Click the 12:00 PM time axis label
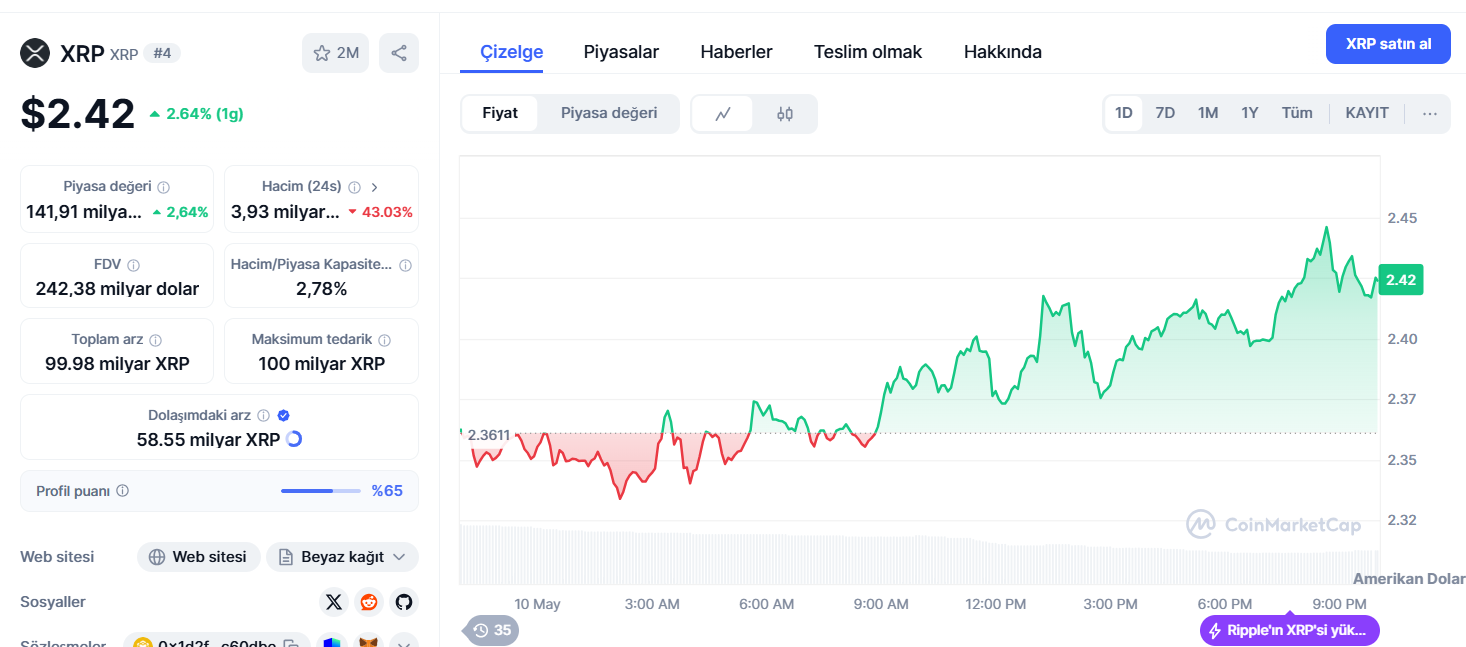 click(995, 604)
